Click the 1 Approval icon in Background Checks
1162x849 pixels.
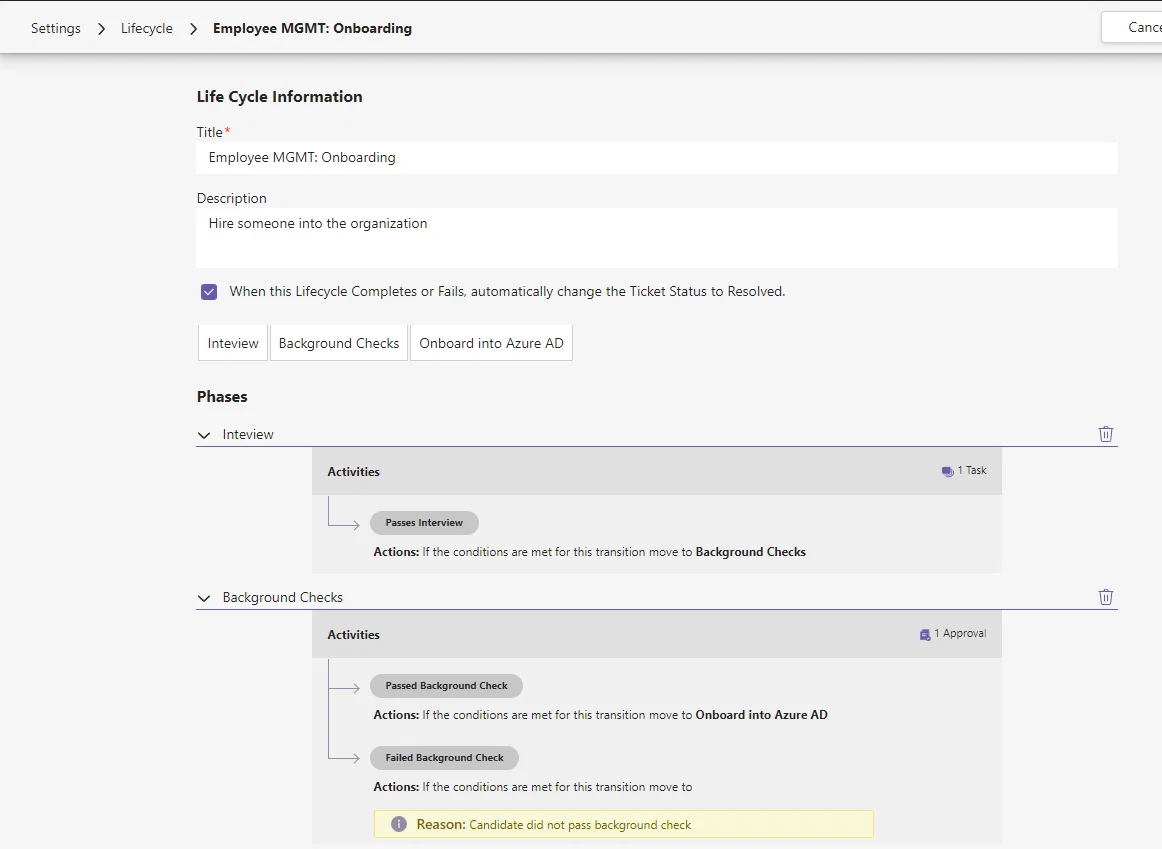[x=925, y=634]
